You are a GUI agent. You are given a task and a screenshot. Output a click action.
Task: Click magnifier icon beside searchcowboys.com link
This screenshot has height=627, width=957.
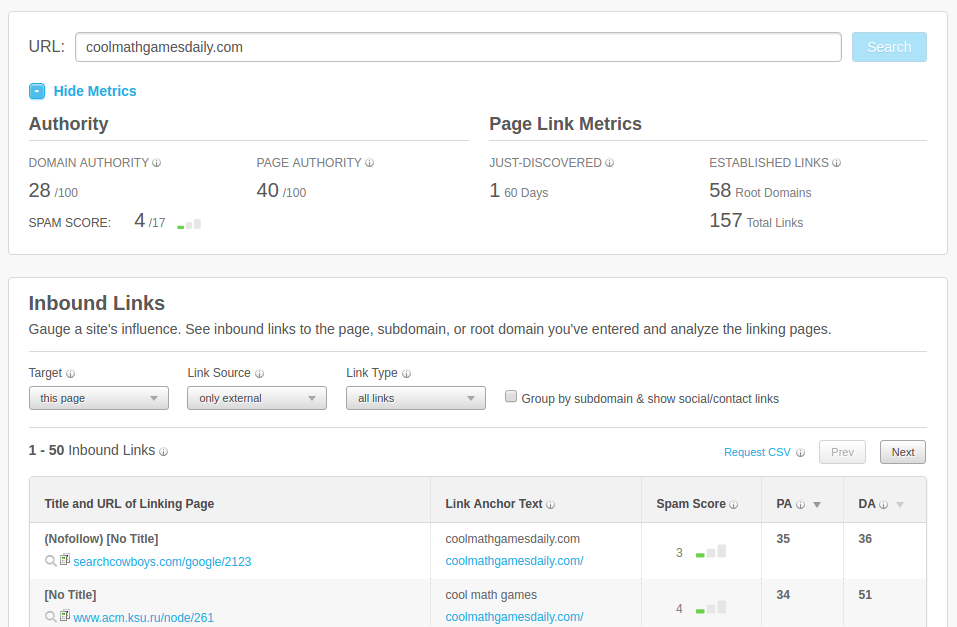coord(51,560)
